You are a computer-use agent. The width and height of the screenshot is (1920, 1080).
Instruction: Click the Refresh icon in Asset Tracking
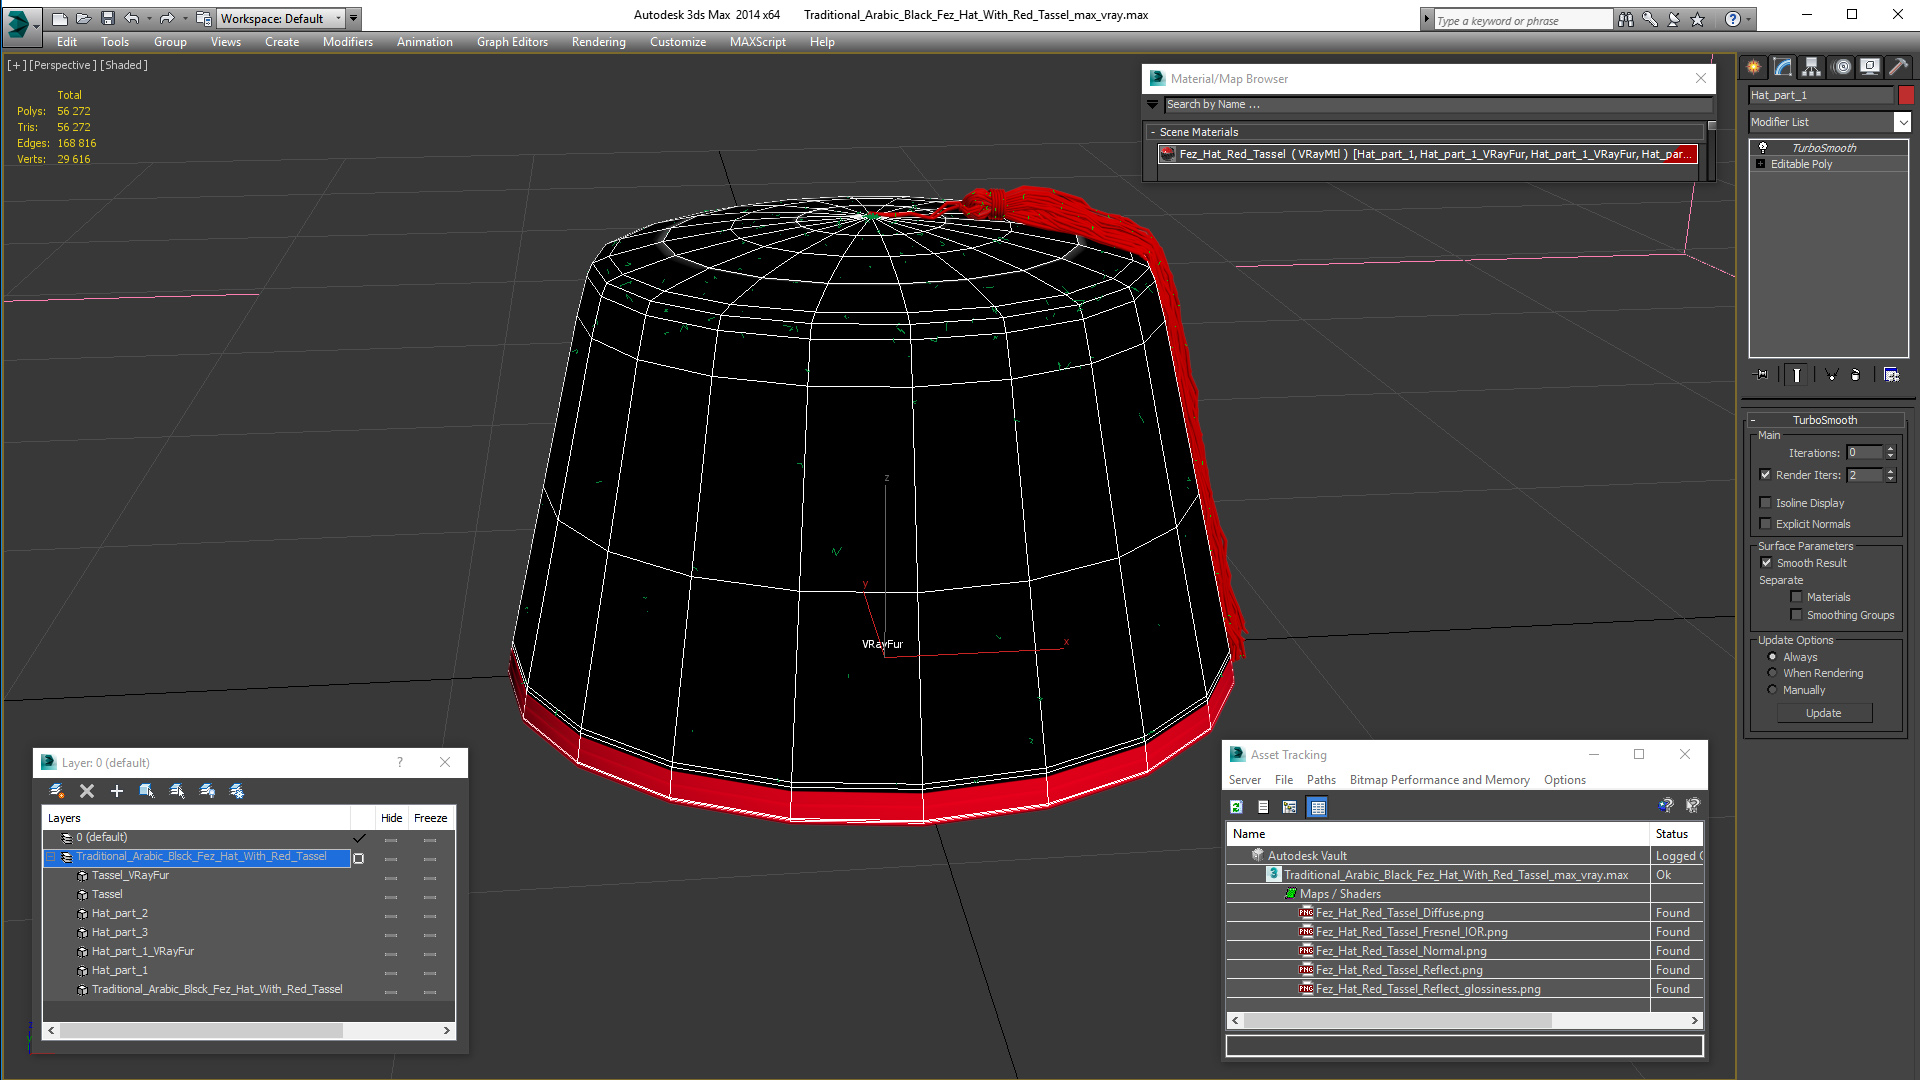[1237, 807]
